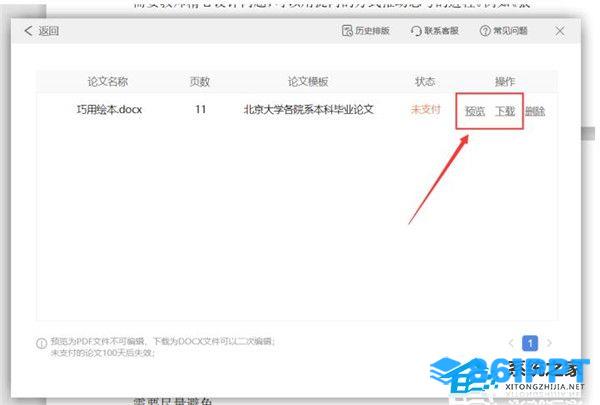
Task: Click the 状态 column header
Action: (x=425, y=81)
